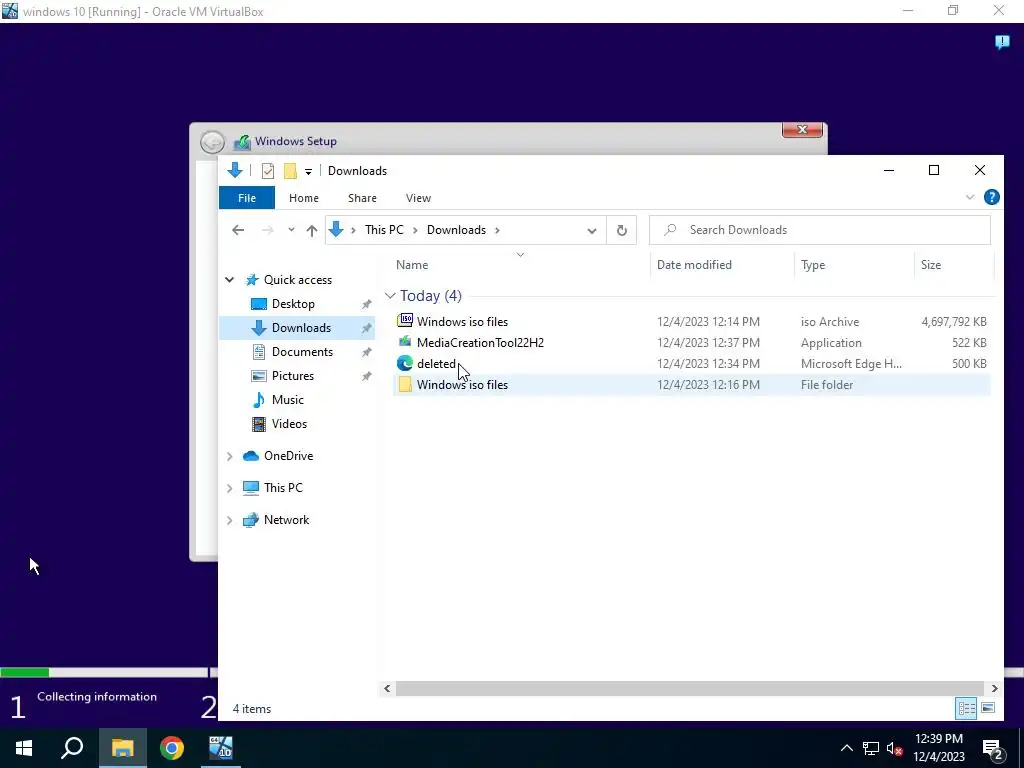Screen dimensions: 1024x768
Task: Open the notification Action Center icon
Action: point(992,748)
